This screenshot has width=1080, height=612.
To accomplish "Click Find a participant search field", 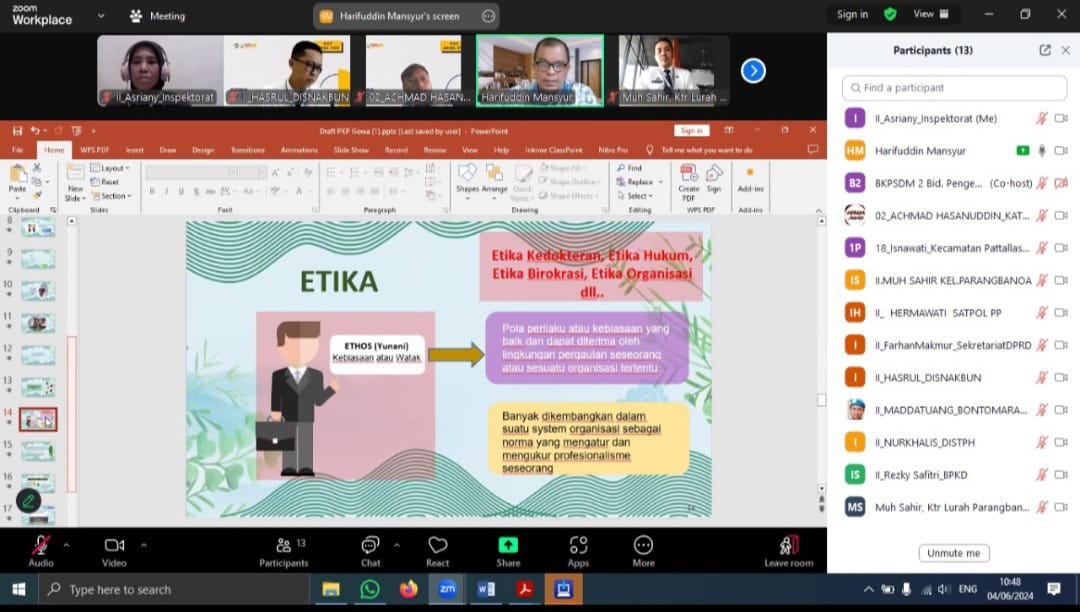I will coord(954,87).
